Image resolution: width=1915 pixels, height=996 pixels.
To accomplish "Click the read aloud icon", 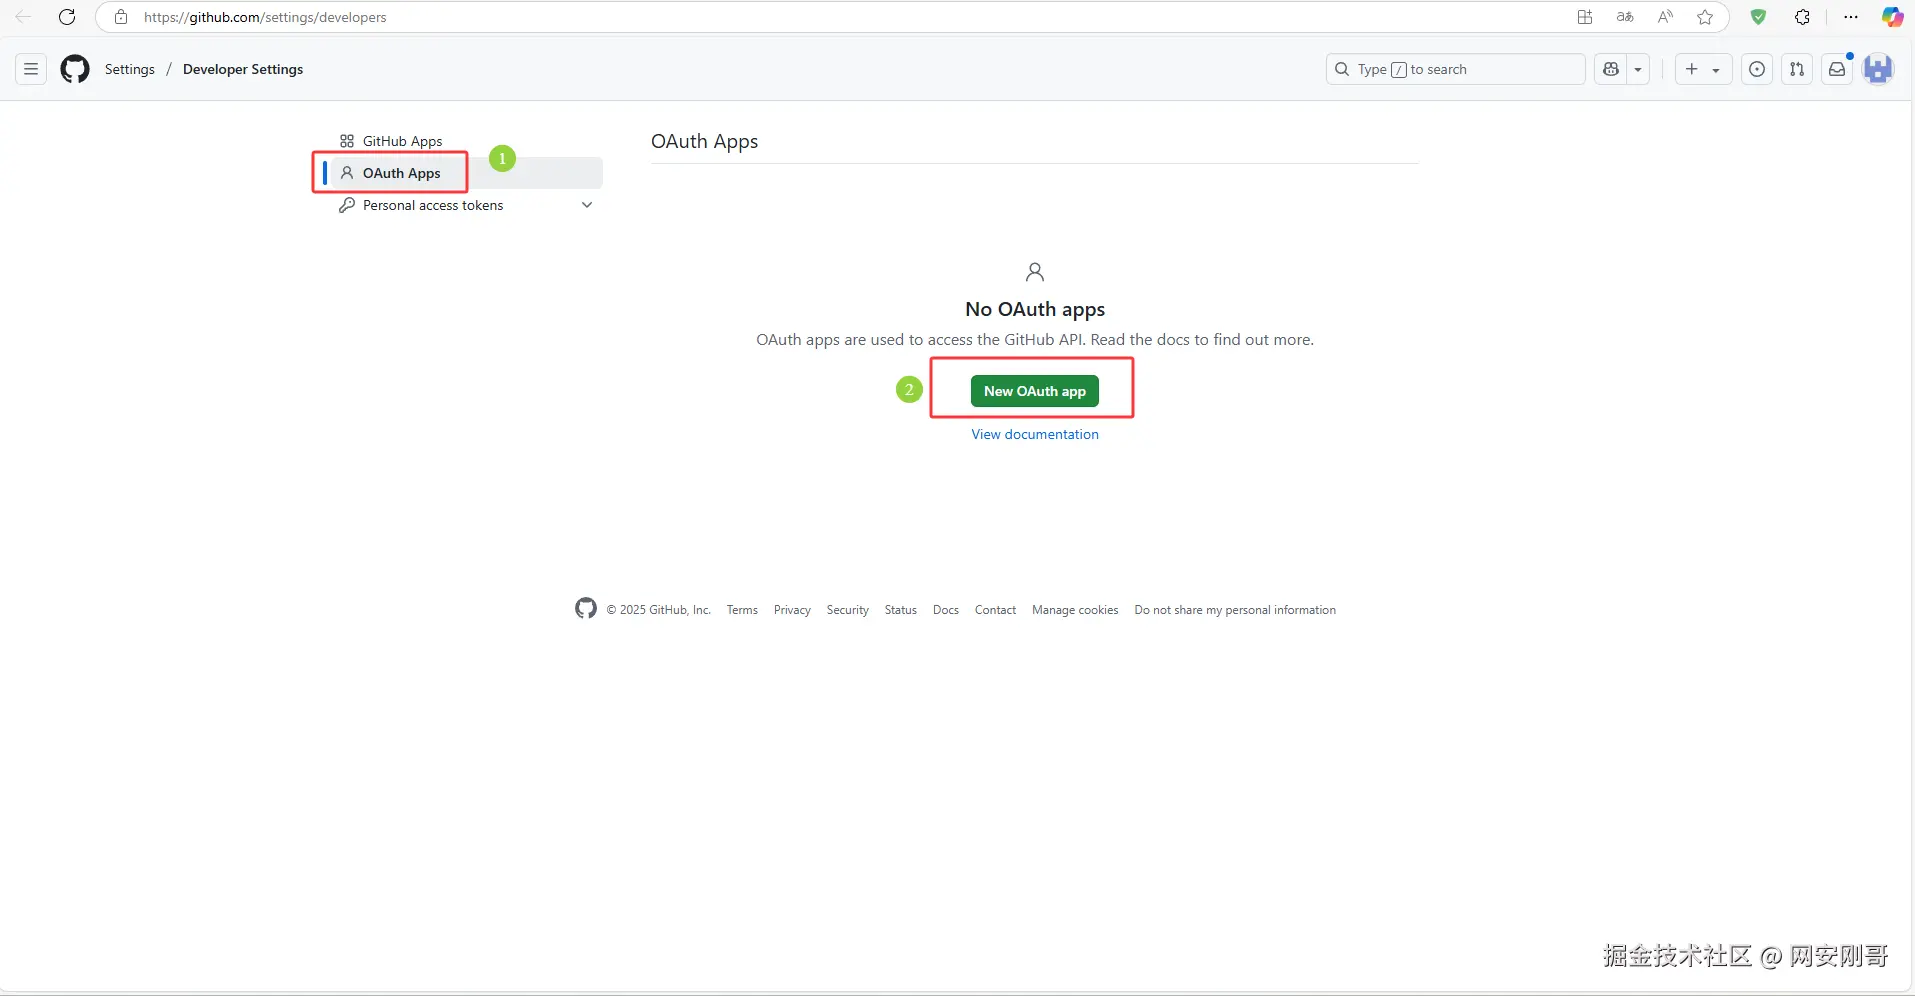I will pyautogui.click(x=1665, y=17).
